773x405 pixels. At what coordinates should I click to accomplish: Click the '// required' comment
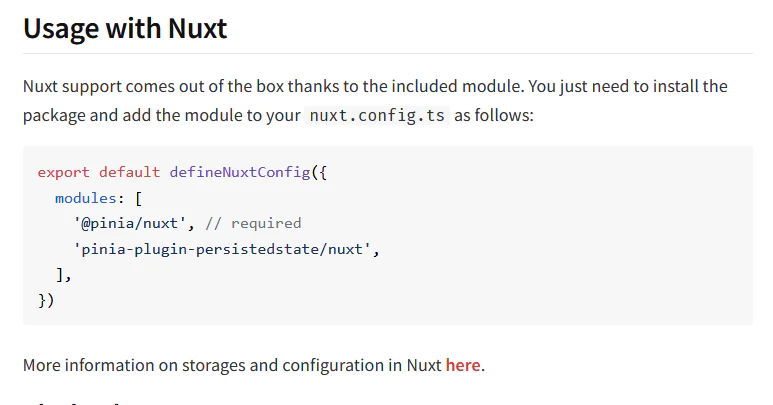tap(253, 224)
